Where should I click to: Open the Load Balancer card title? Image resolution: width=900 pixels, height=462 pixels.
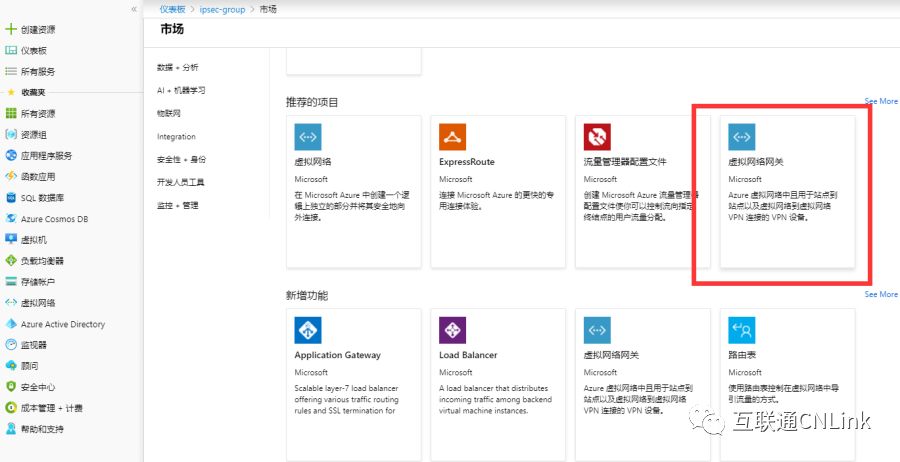(468, 355)
